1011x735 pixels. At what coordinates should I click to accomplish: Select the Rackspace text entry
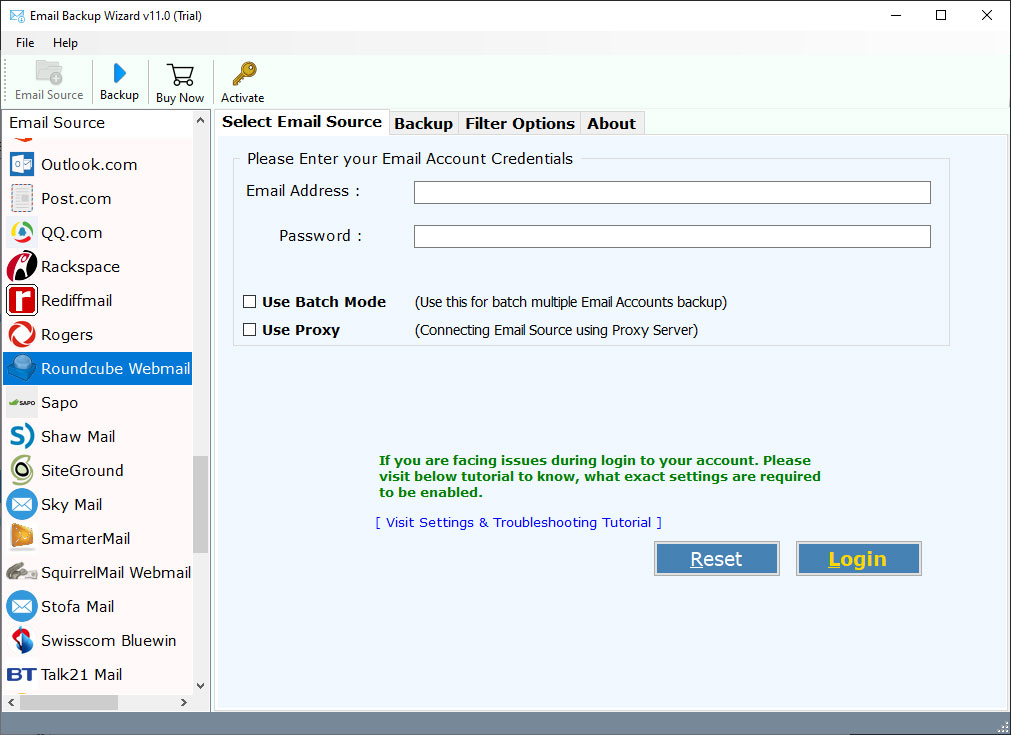[81, 266]
